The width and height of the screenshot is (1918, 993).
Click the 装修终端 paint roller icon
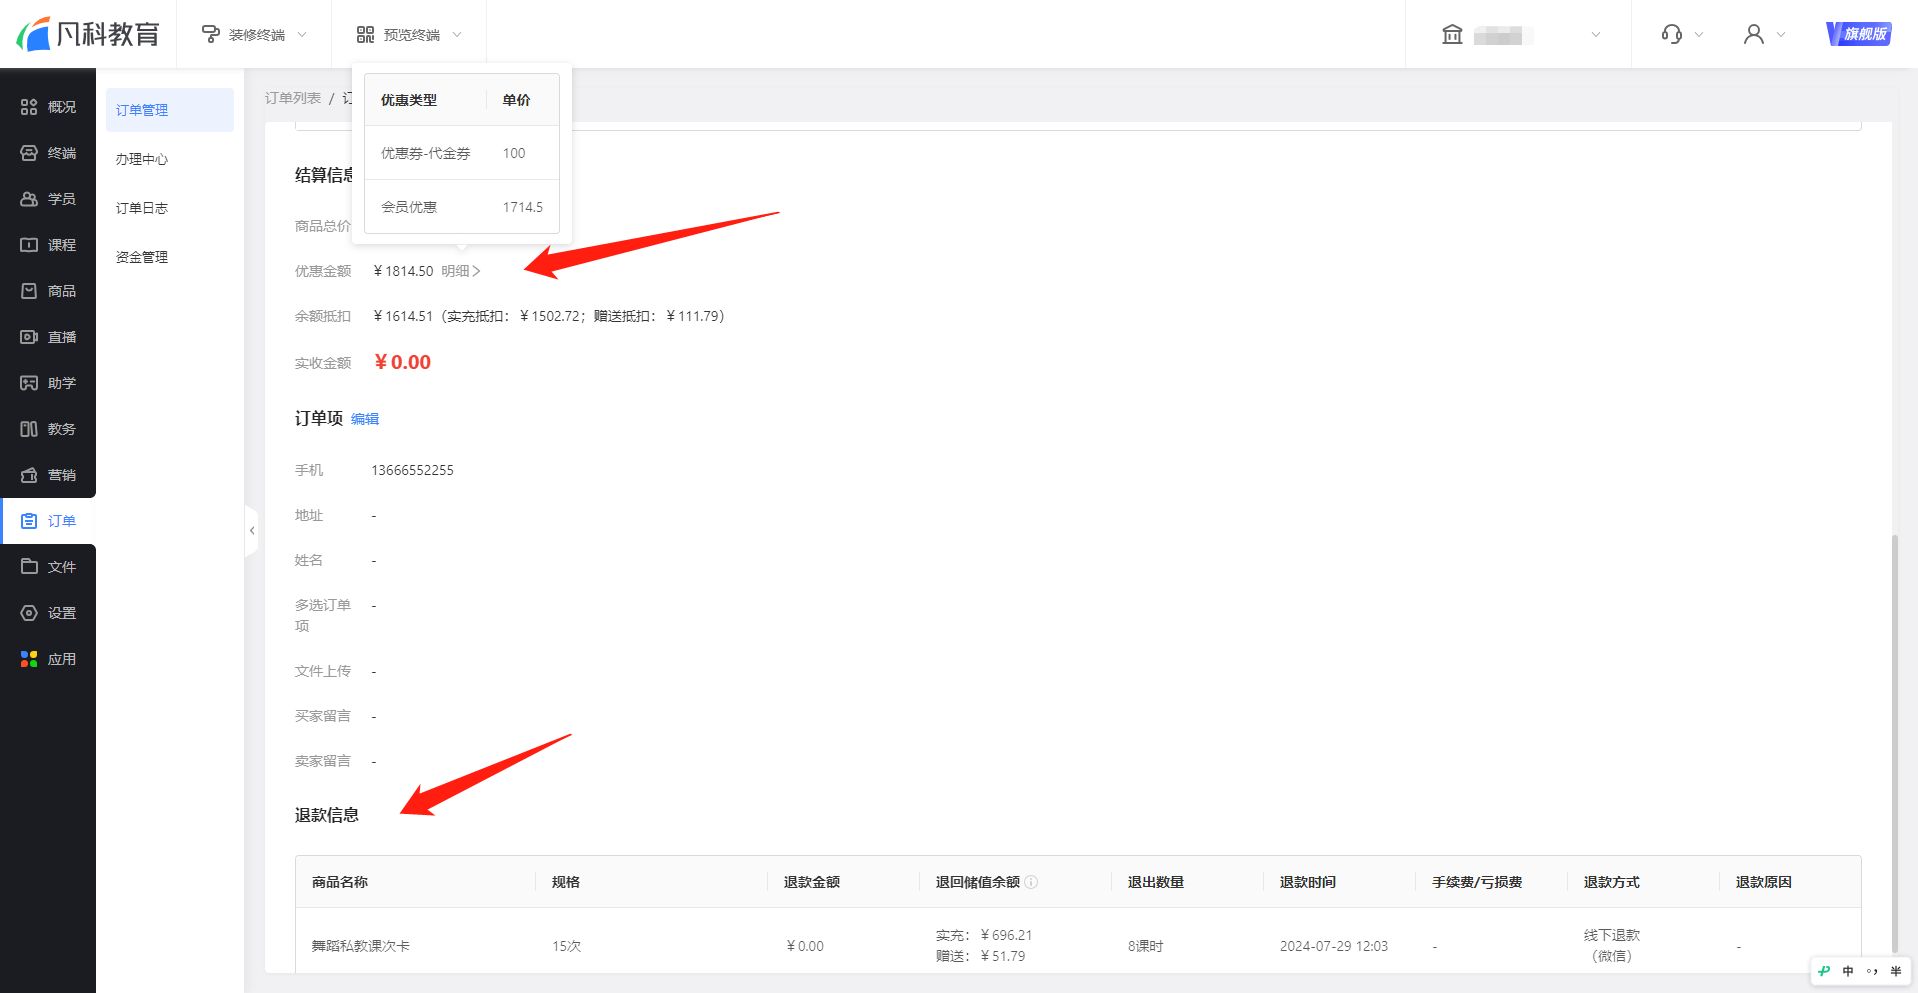[x=211, y=35]
